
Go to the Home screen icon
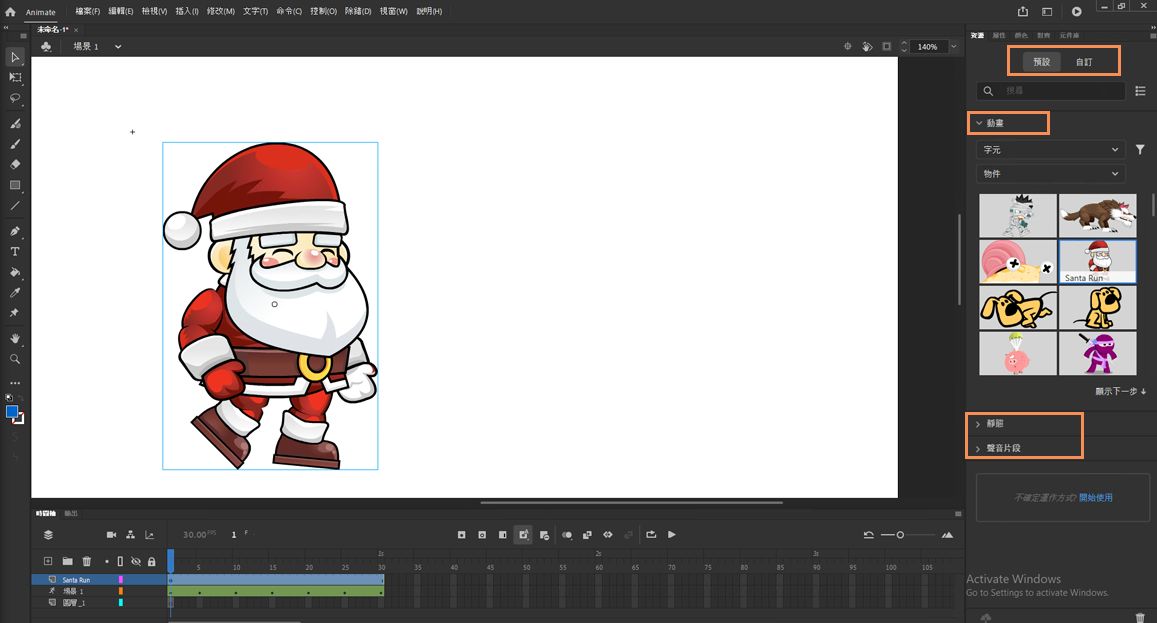pyautogui.click(x=10, y=12)
